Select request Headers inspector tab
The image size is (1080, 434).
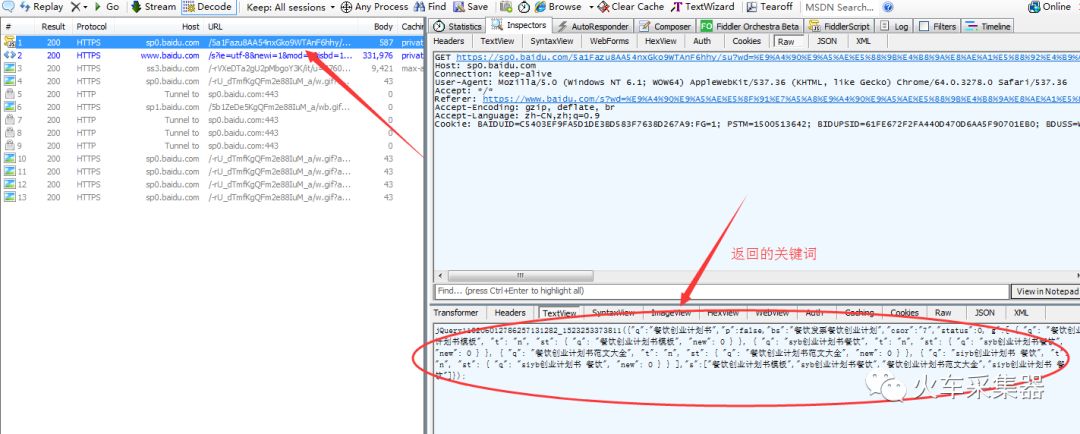point(449,41)
